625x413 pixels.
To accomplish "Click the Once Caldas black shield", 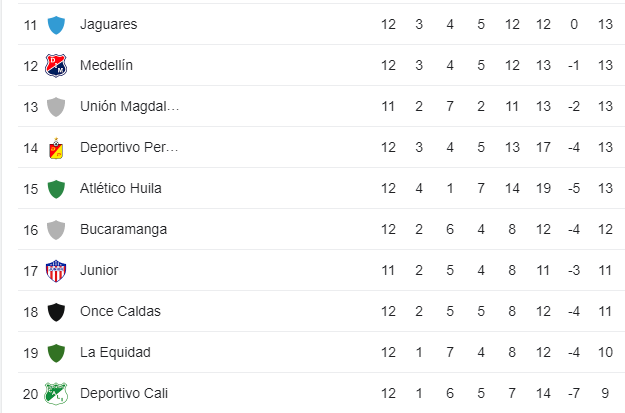I will tap(56, 312).
